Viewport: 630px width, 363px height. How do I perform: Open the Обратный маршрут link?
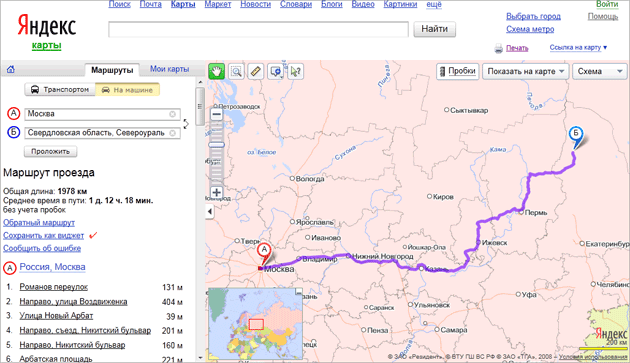coord(39,222)
